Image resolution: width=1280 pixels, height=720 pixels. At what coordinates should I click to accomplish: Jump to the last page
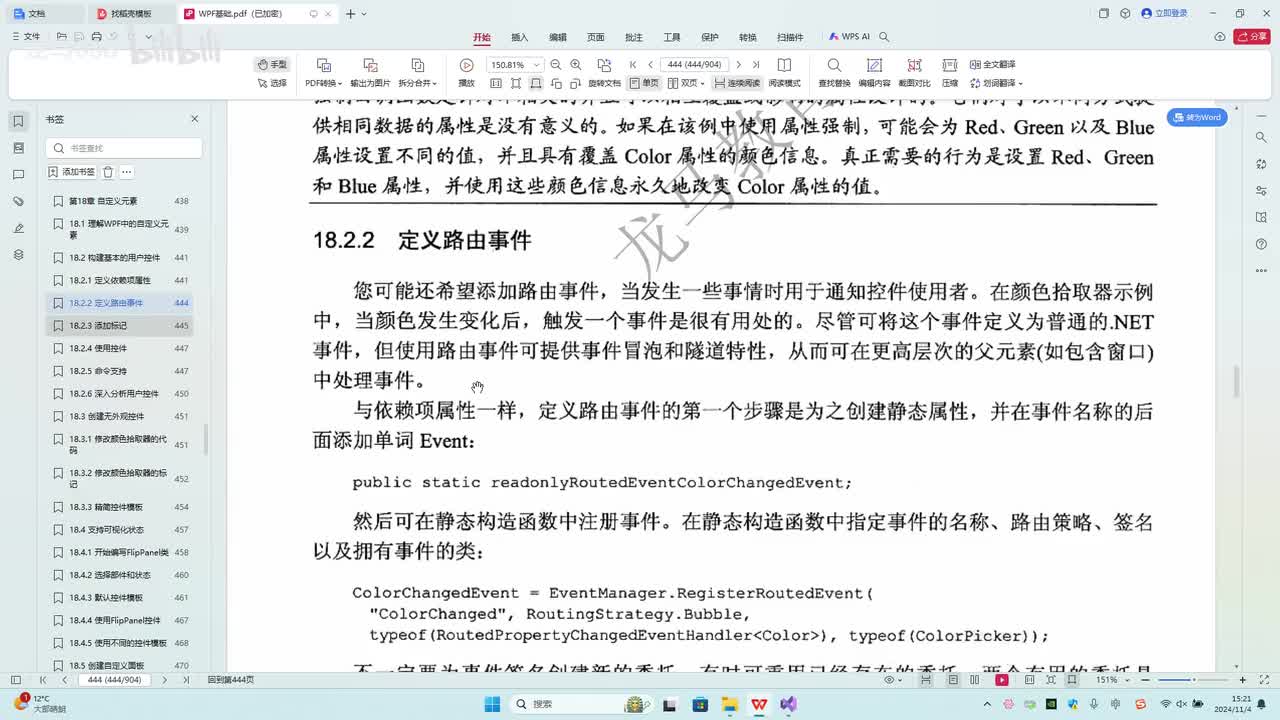coord(755,64)
